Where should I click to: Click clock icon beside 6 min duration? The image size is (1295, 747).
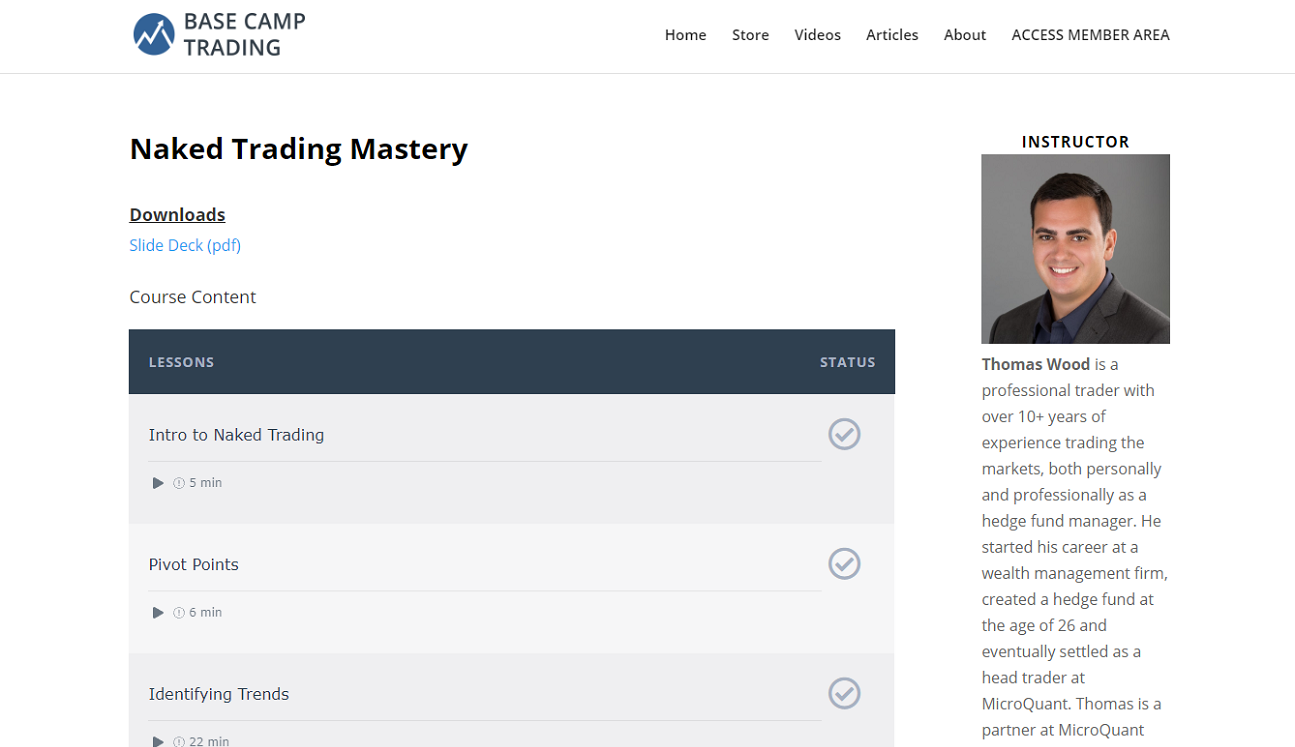179,613
